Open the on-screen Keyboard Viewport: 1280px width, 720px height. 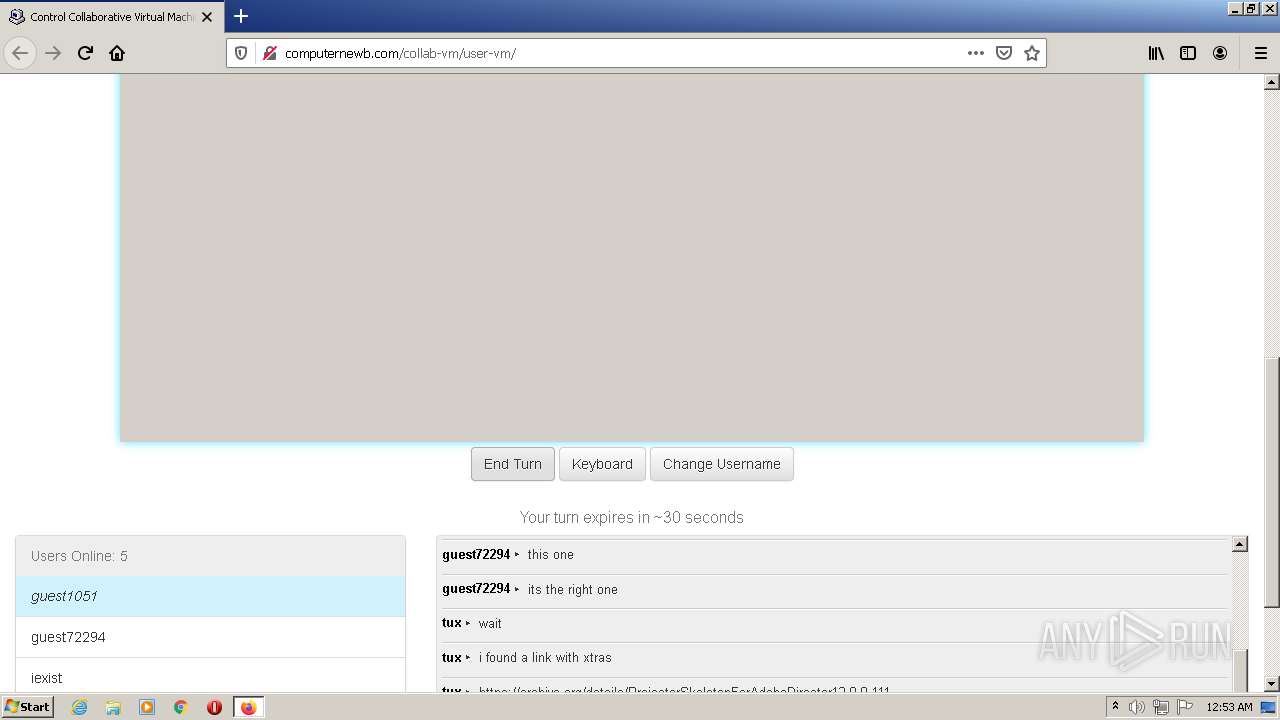pyautogui.click(x=602, y=464)
